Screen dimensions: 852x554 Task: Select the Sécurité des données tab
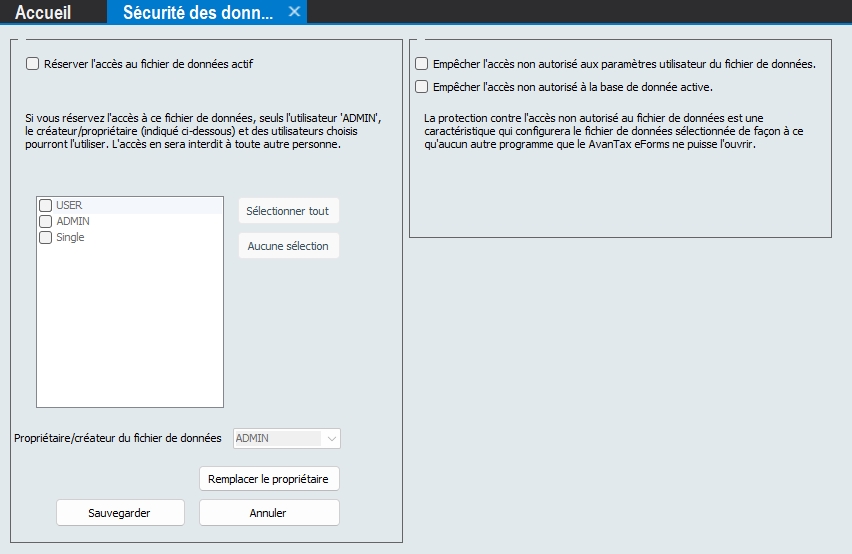coord(196,12)
